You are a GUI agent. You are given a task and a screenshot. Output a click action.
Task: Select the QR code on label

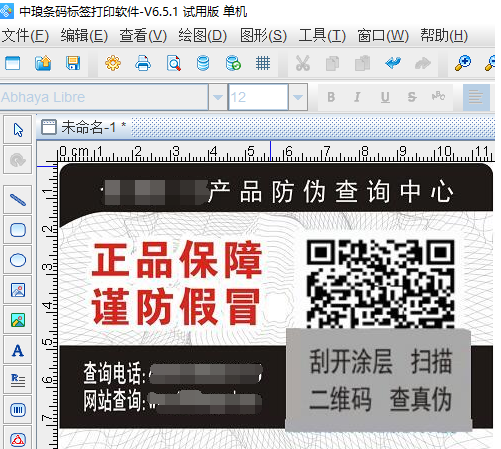[x=380, y=283]
